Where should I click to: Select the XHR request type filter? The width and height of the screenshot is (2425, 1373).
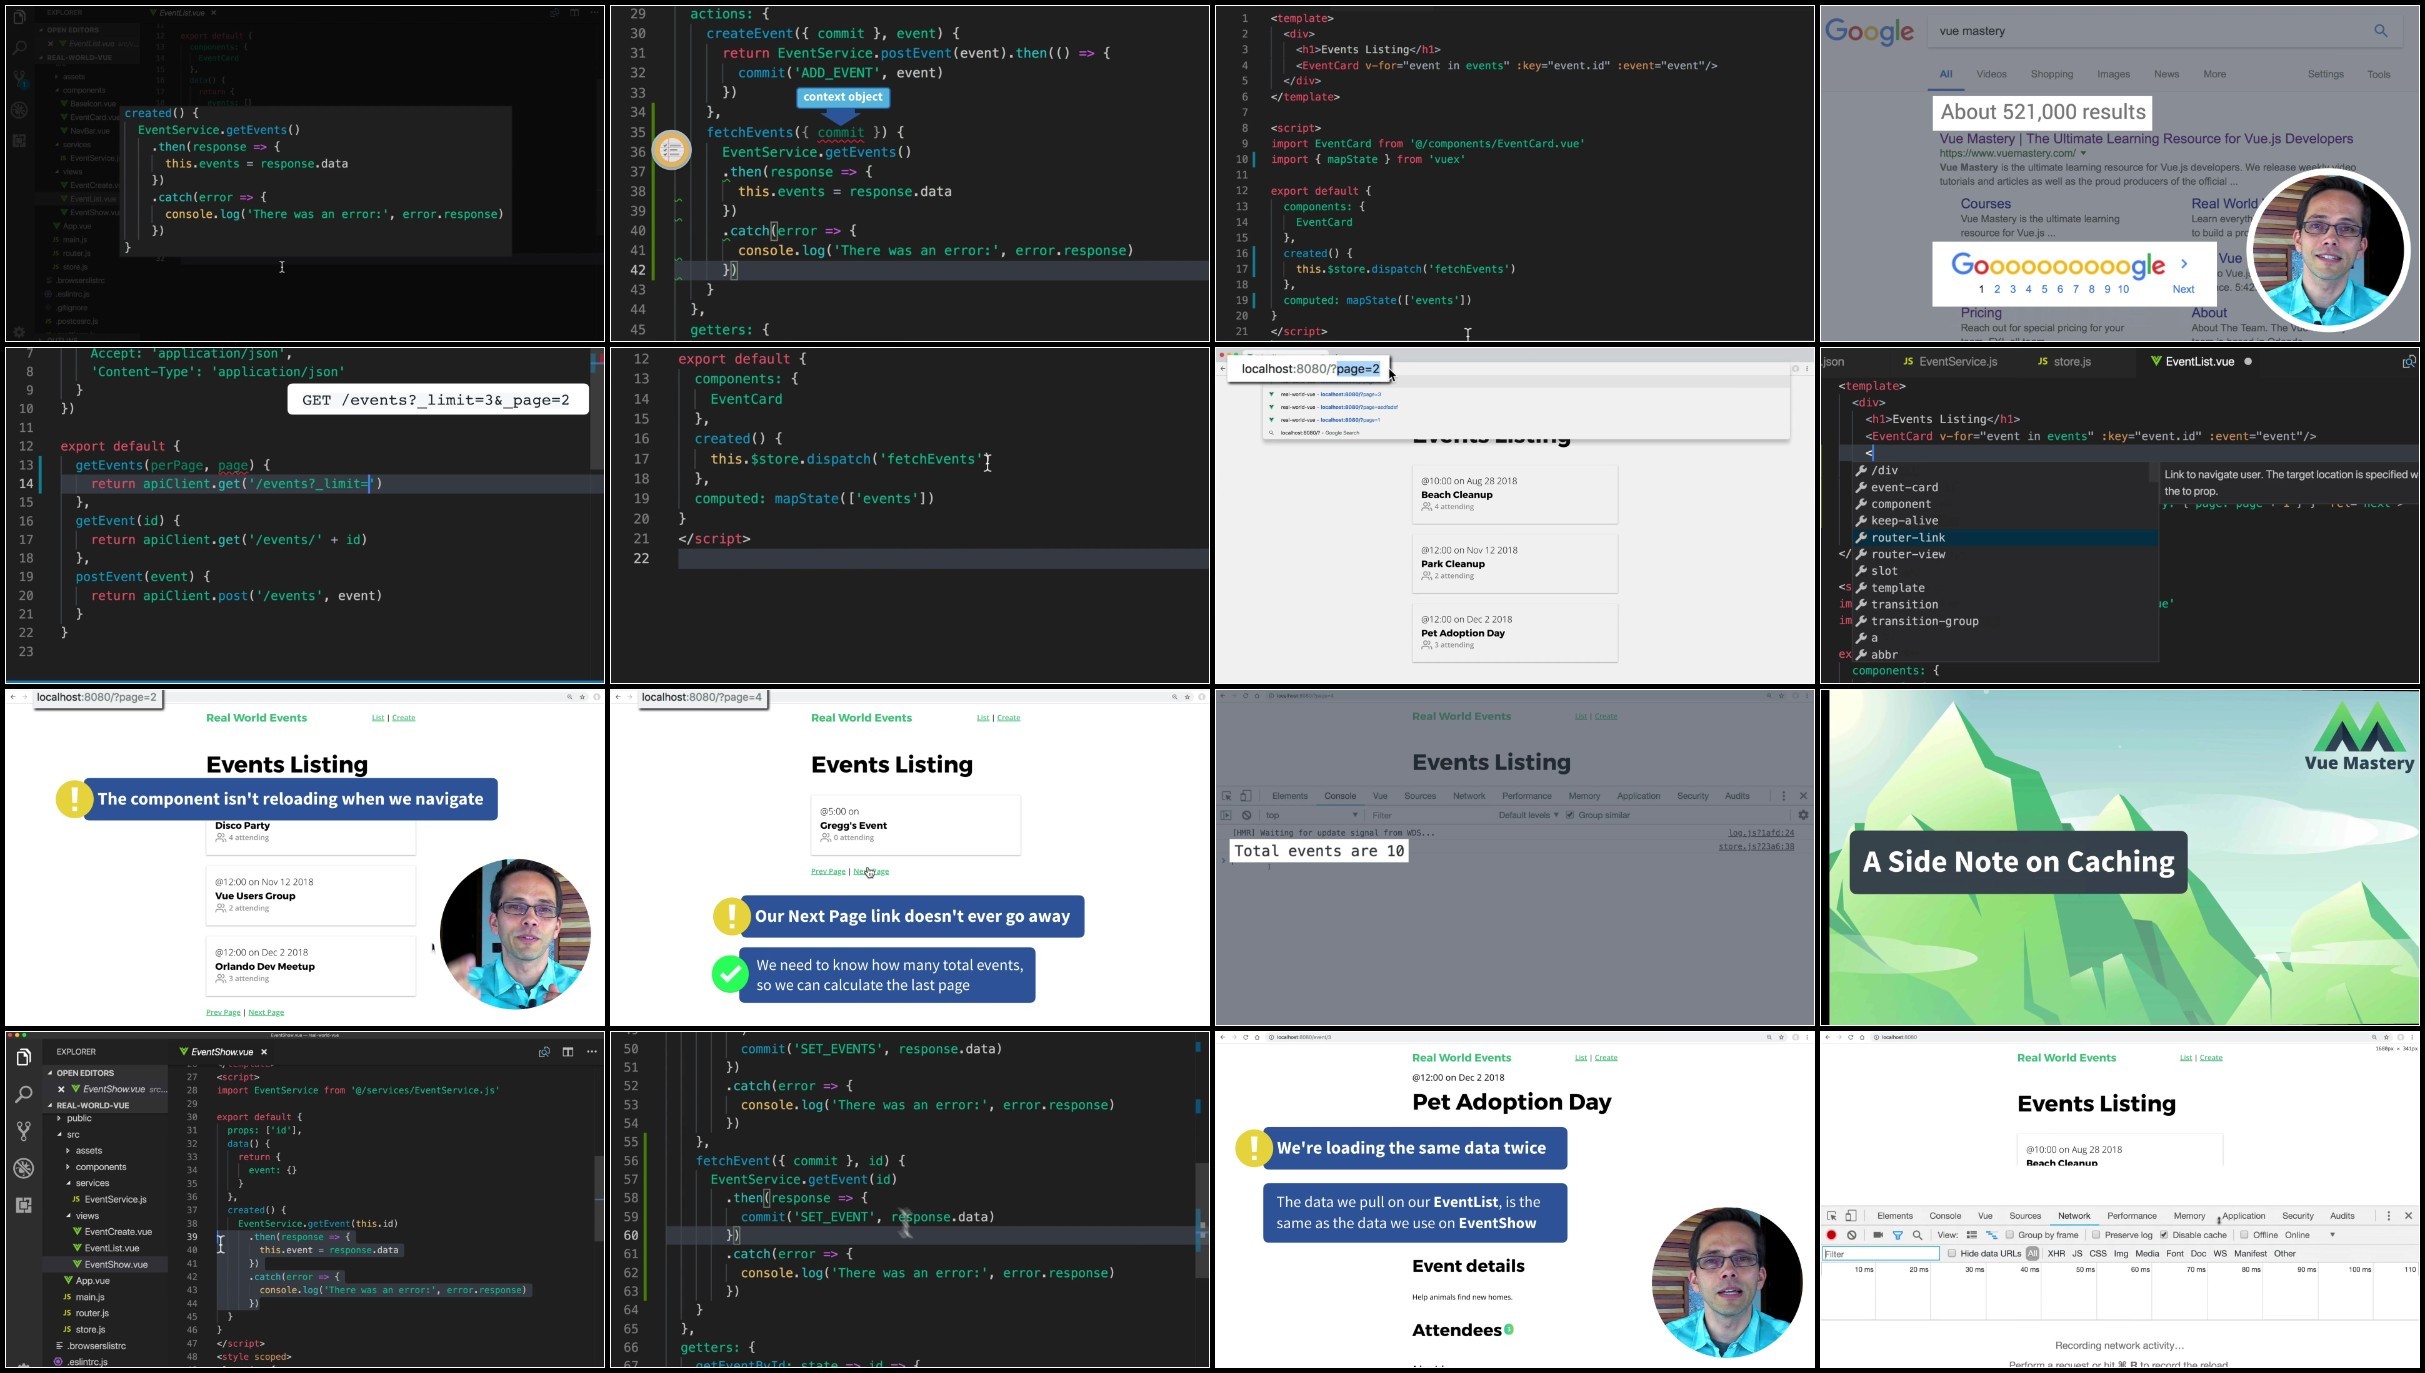point(2056,1254)
